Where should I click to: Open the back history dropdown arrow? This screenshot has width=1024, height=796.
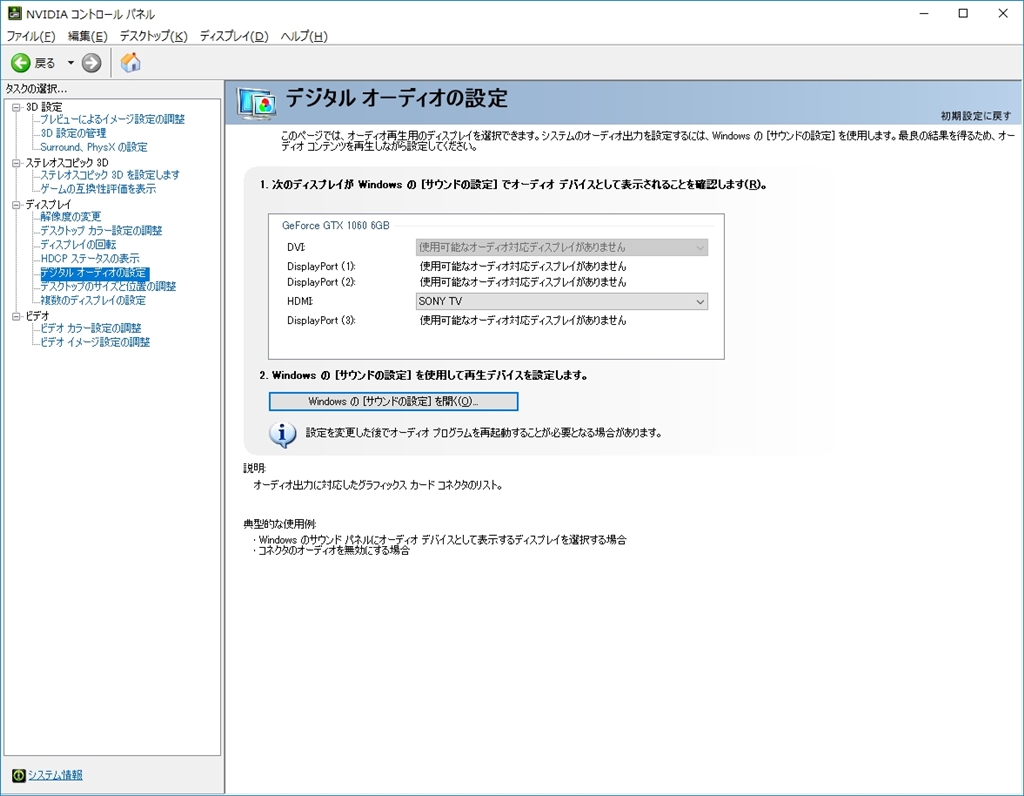pos(71,63)
